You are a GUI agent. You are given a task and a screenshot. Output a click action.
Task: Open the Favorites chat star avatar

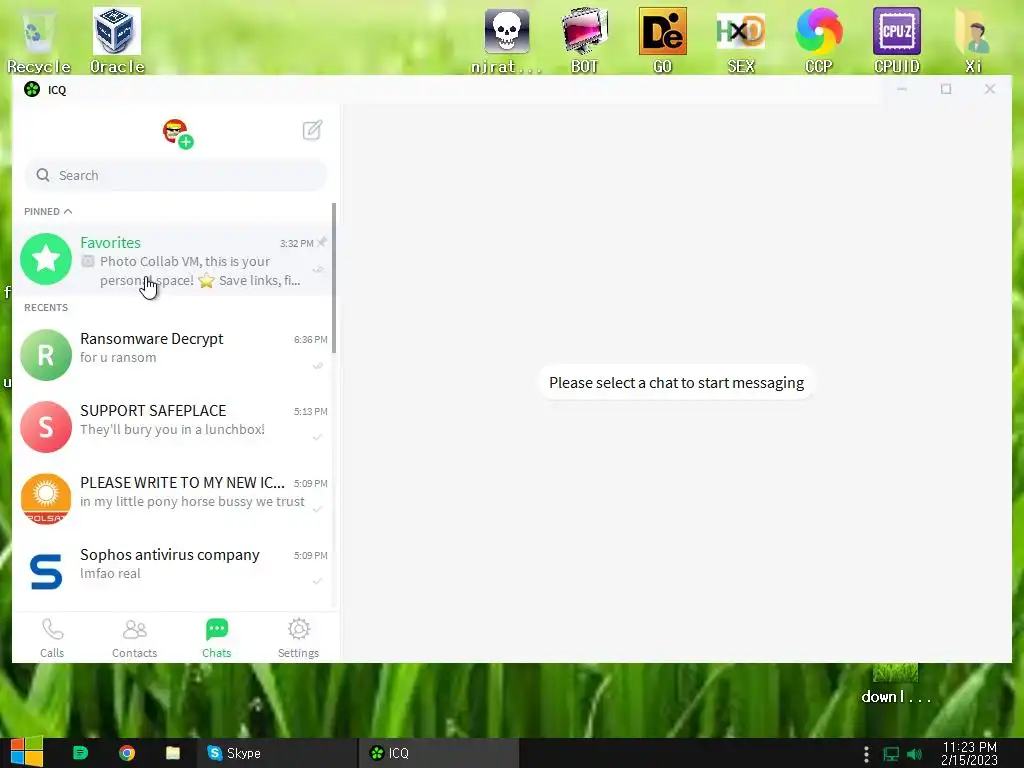46,259
